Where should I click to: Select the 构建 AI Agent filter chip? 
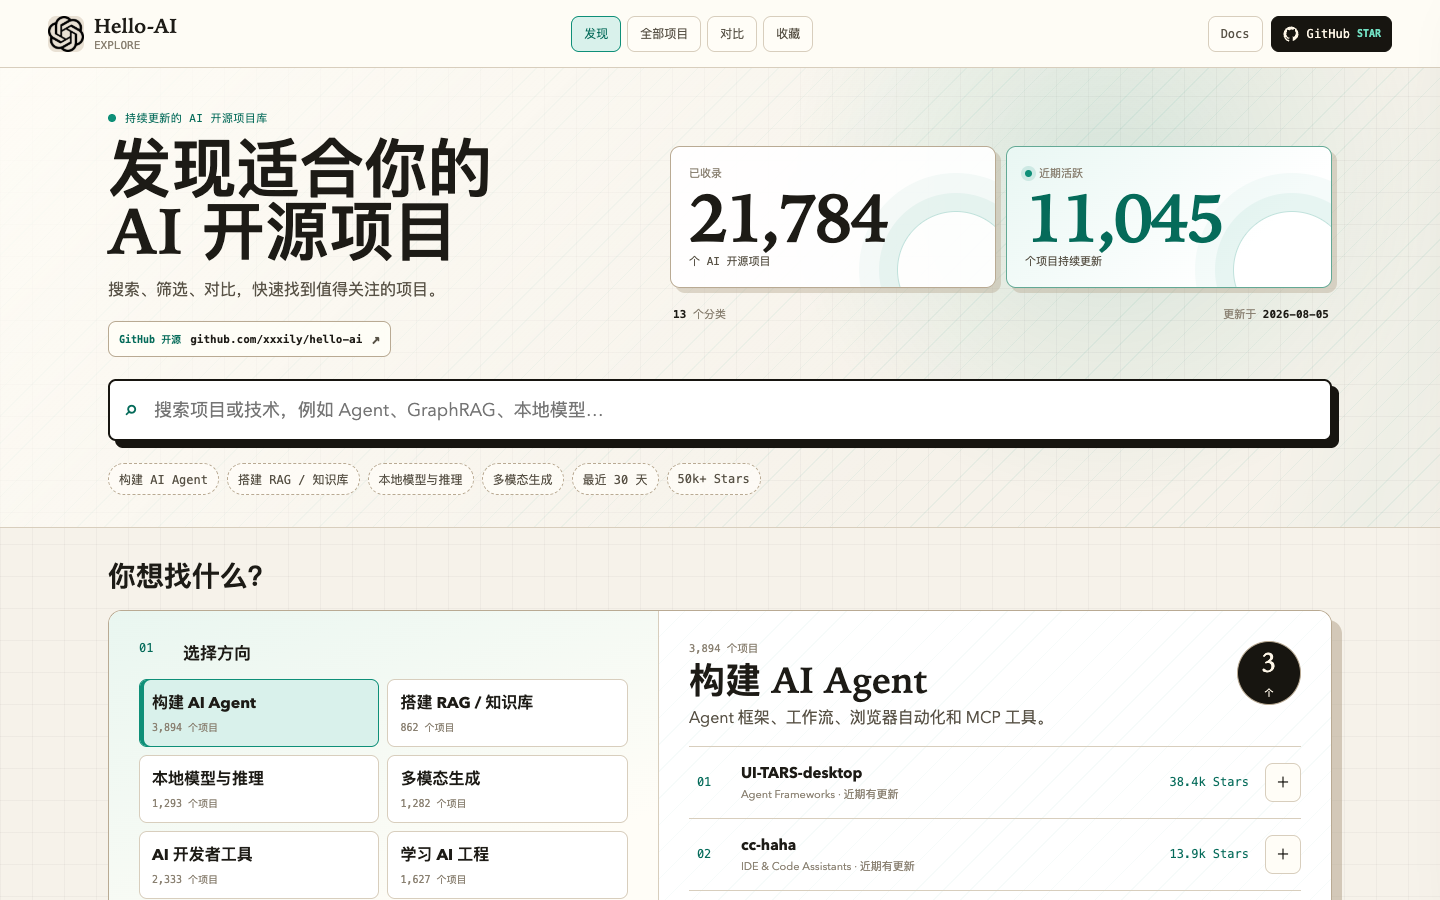tap(163, 479)
